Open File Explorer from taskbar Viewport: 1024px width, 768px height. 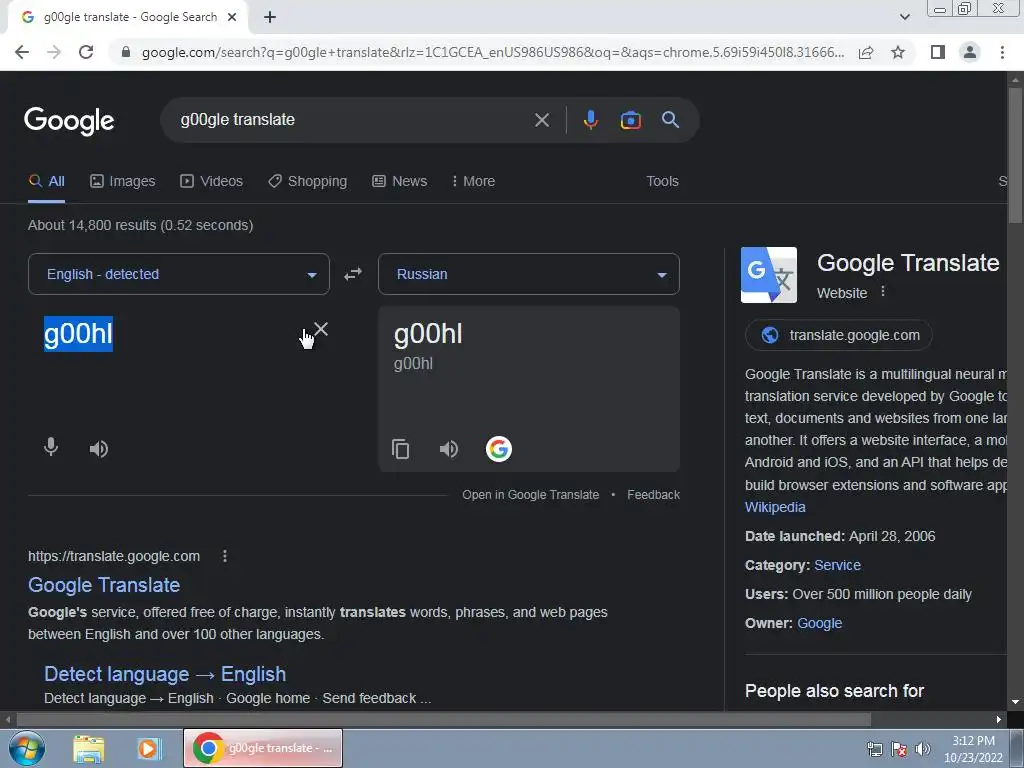(89, 748)
